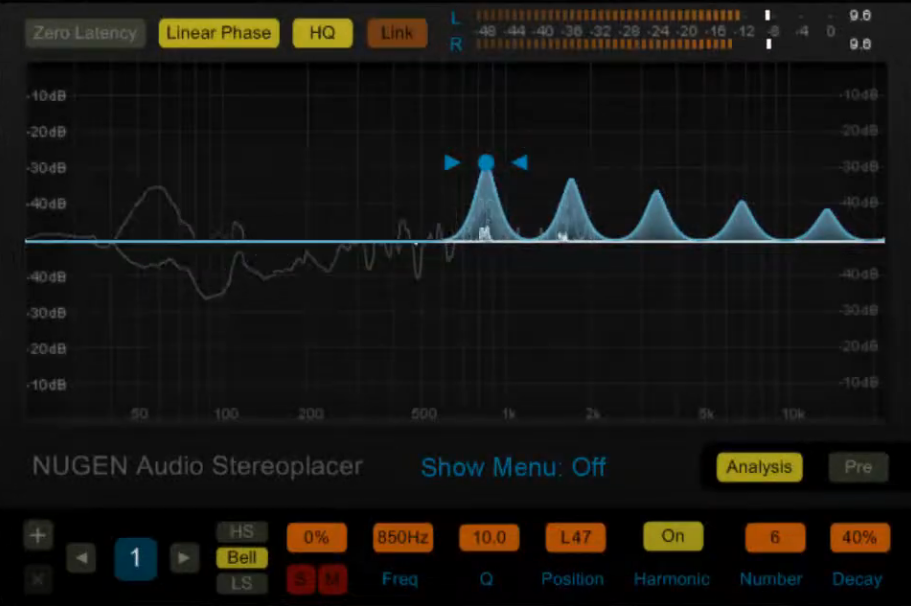Click the R channel meter
This screenshot has height=606, width=911.
[x=604, y=44]
